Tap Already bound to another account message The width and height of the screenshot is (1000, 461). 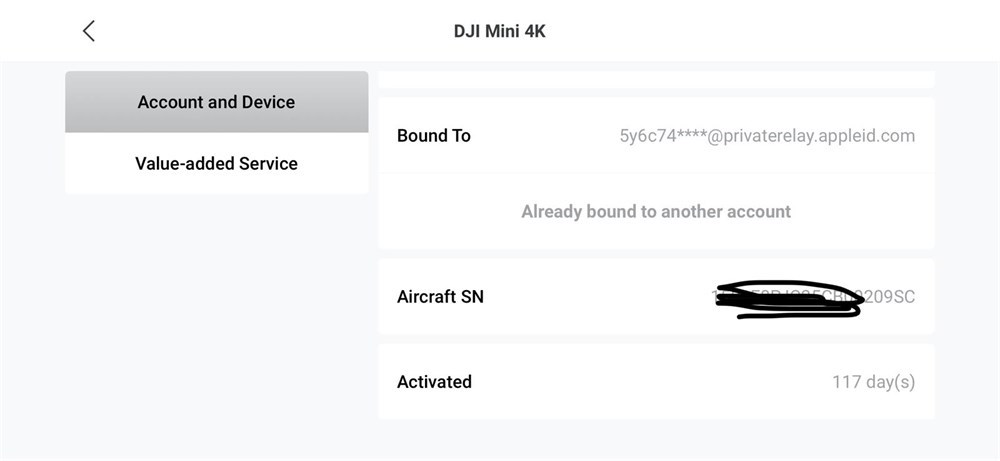(656, 212)
